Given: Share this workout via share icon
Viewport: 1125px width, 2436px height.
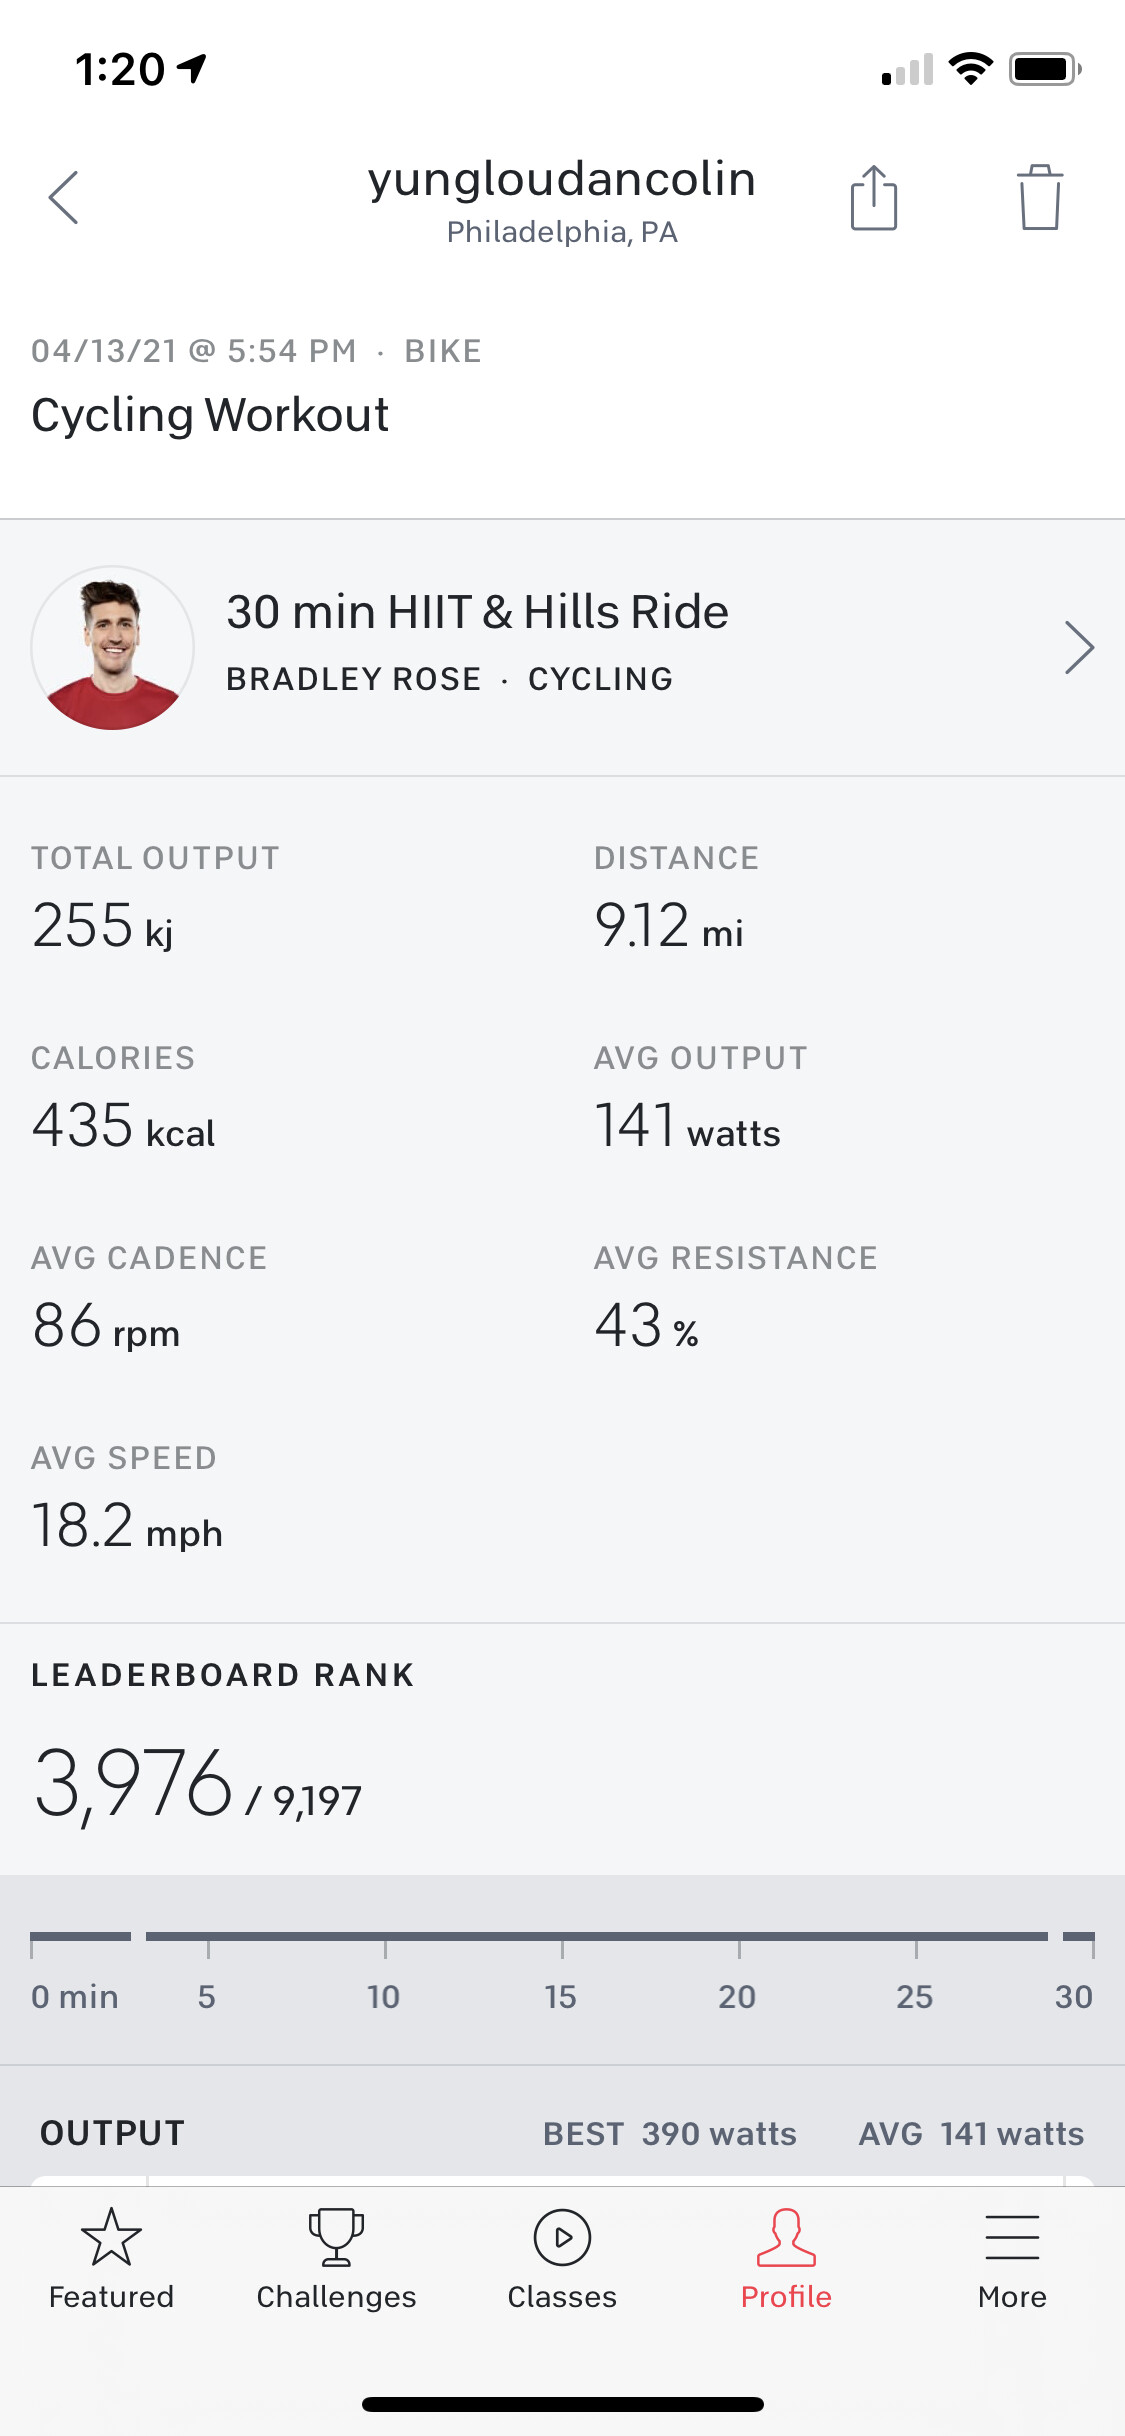Looking at the screenshot, I should pyautogui.click(x=873, y=198).
